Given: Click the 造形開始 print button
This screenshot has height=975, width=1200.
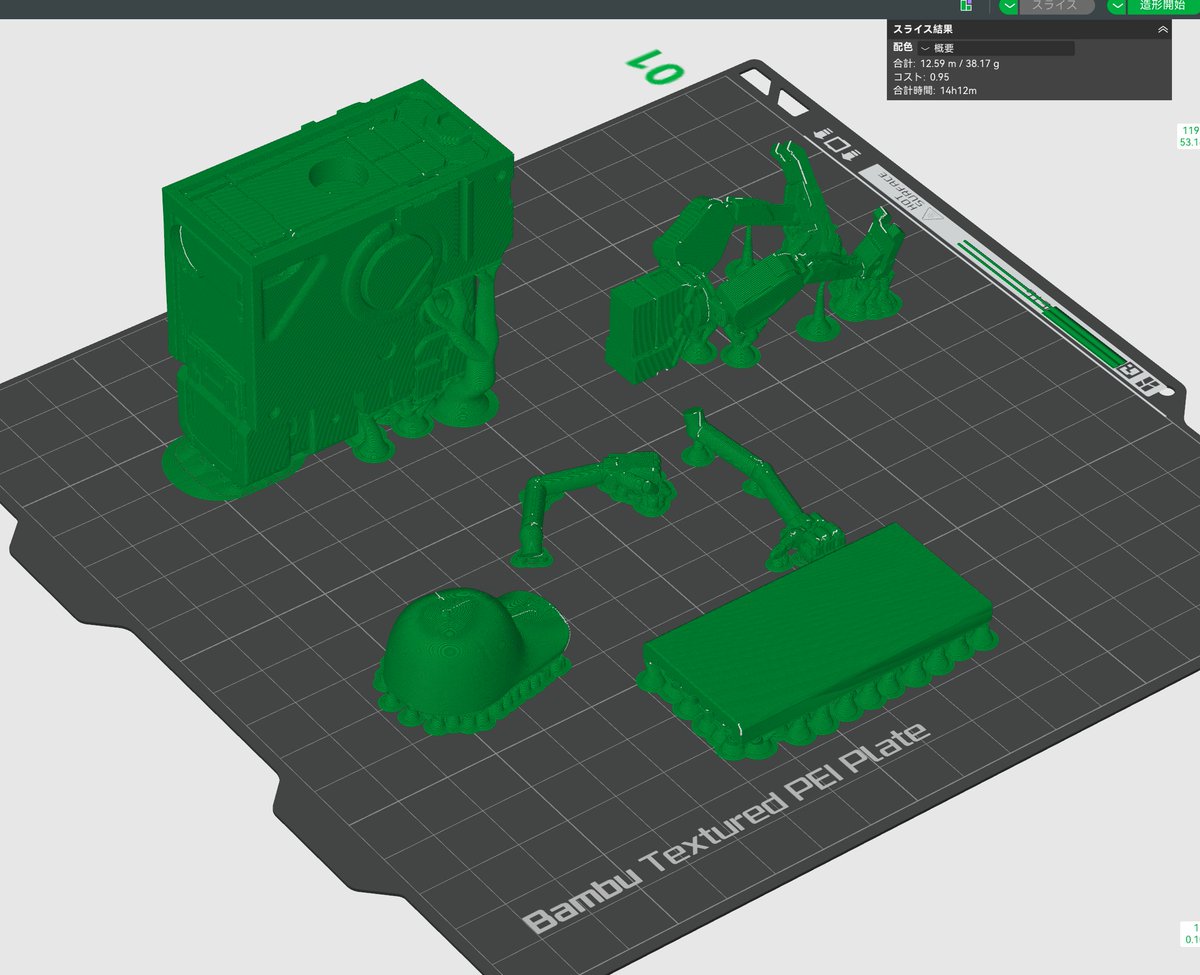Looking at the screenshot, I should pos(1163,6).
